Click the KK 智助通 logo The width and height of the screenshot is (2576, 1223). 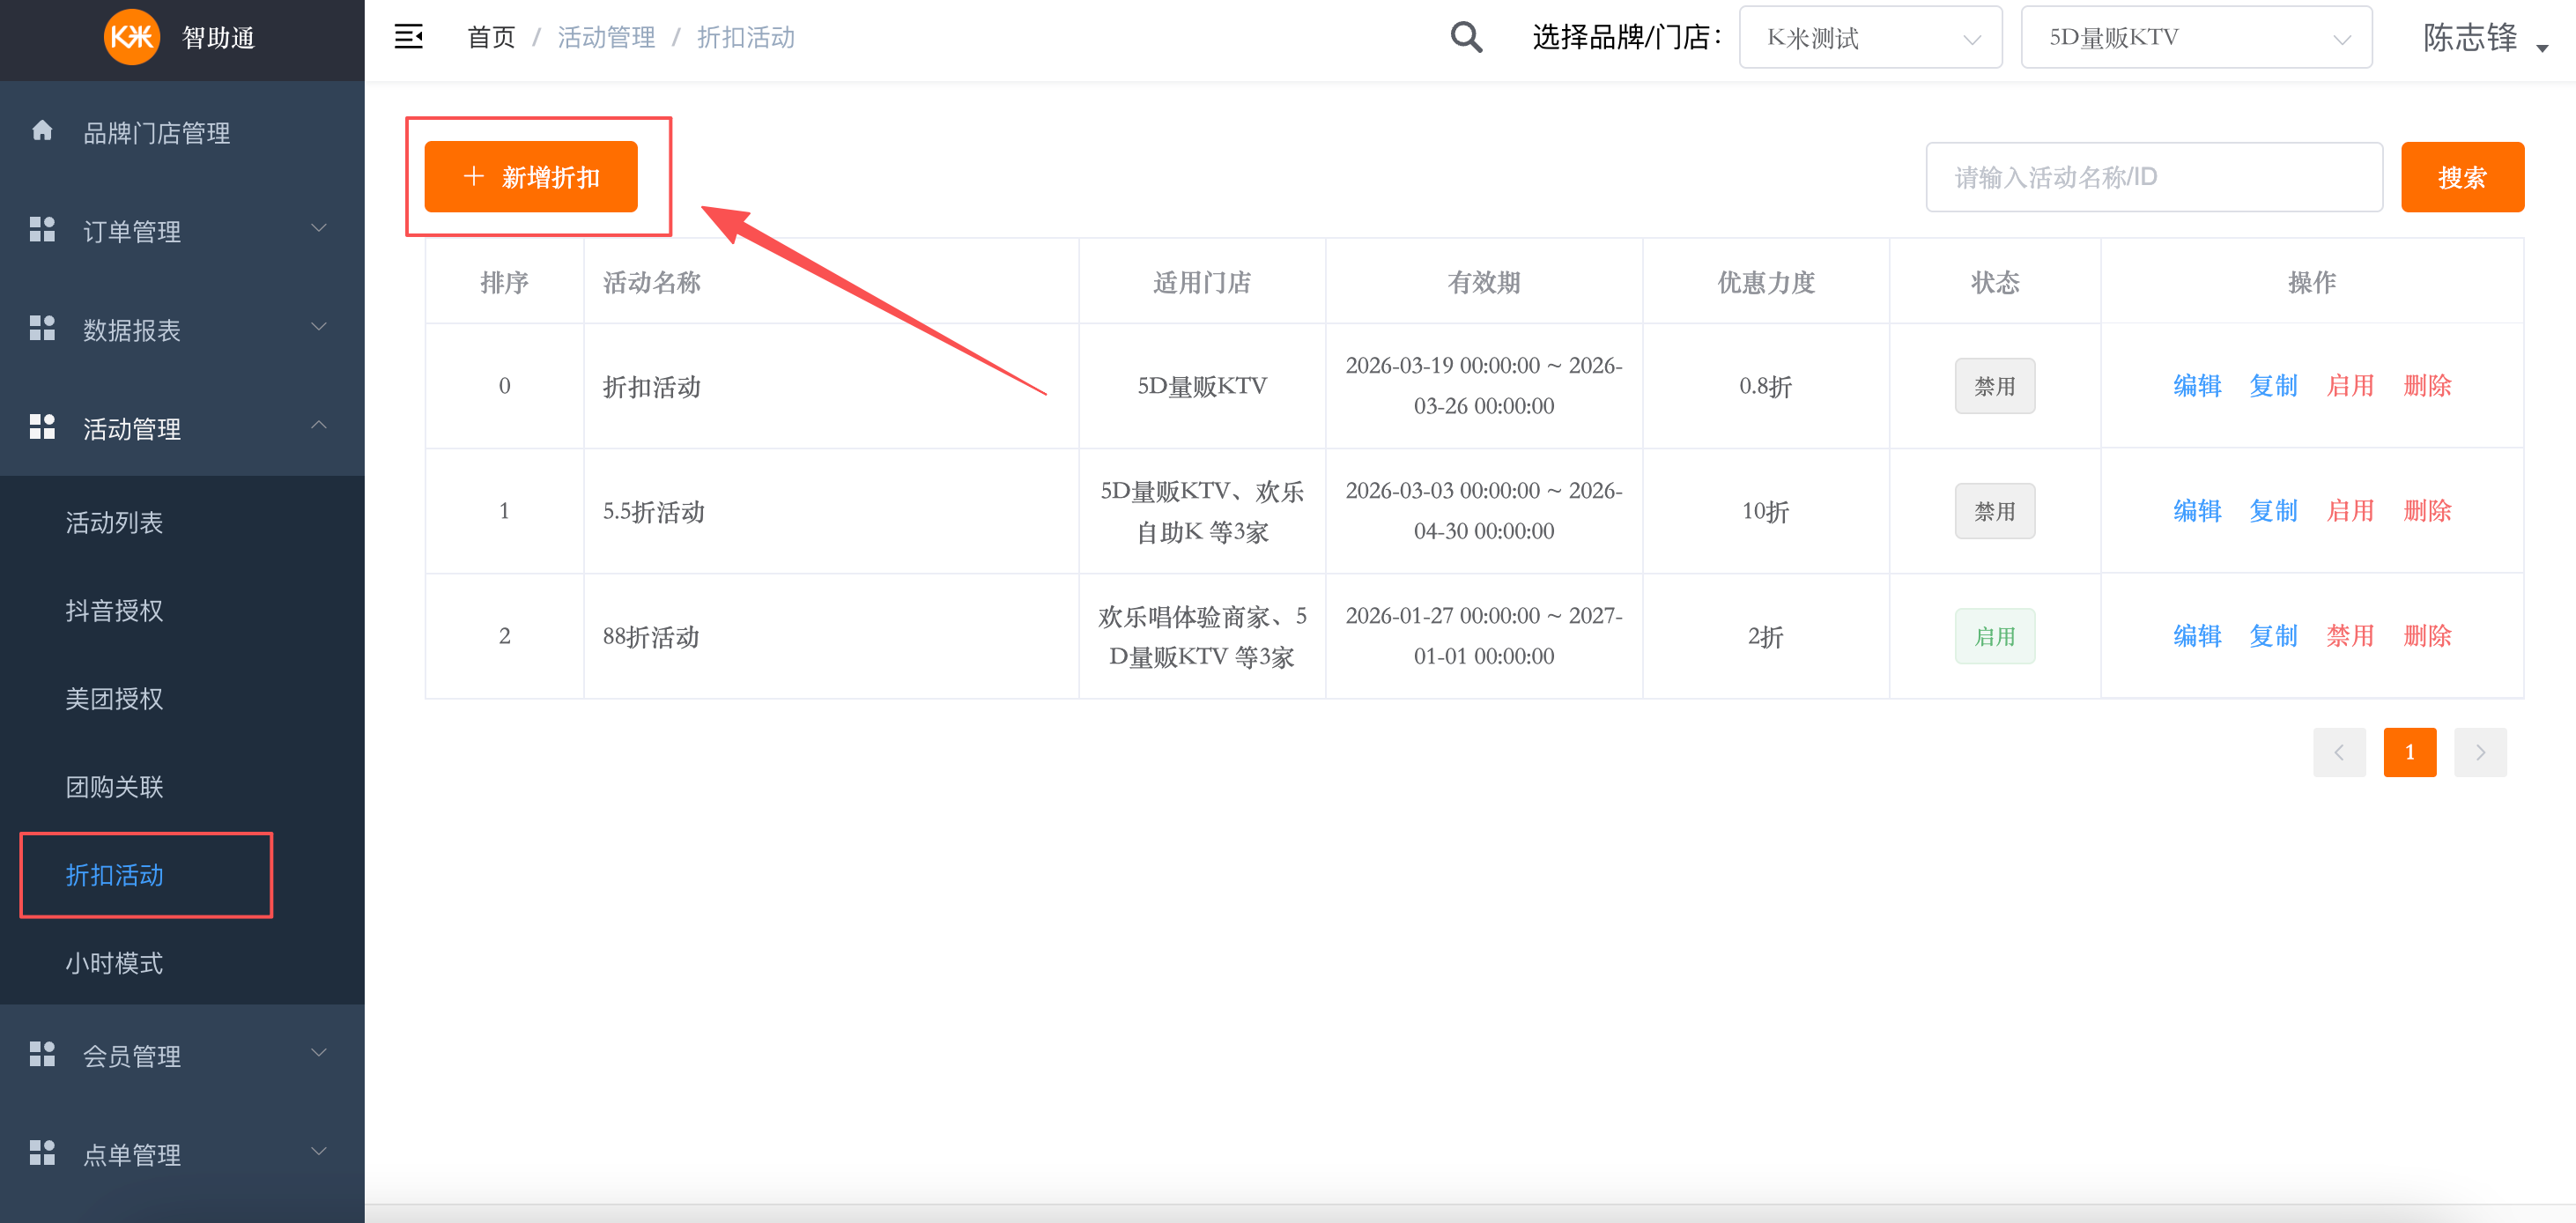(131, 37)
